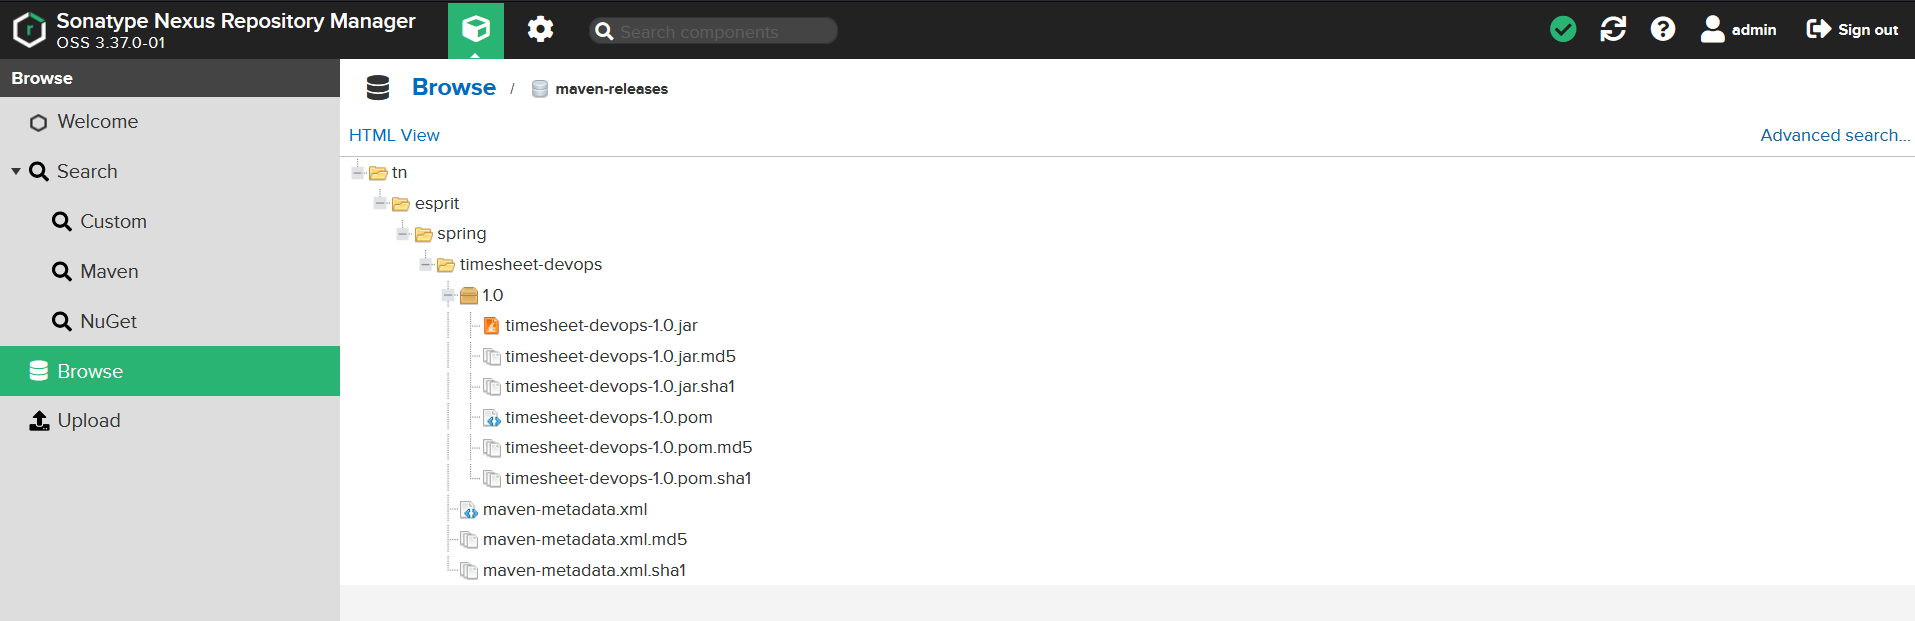1915x621 pixels.
Task: Click the Browse breadcrumb link
Action: (454, 87)
